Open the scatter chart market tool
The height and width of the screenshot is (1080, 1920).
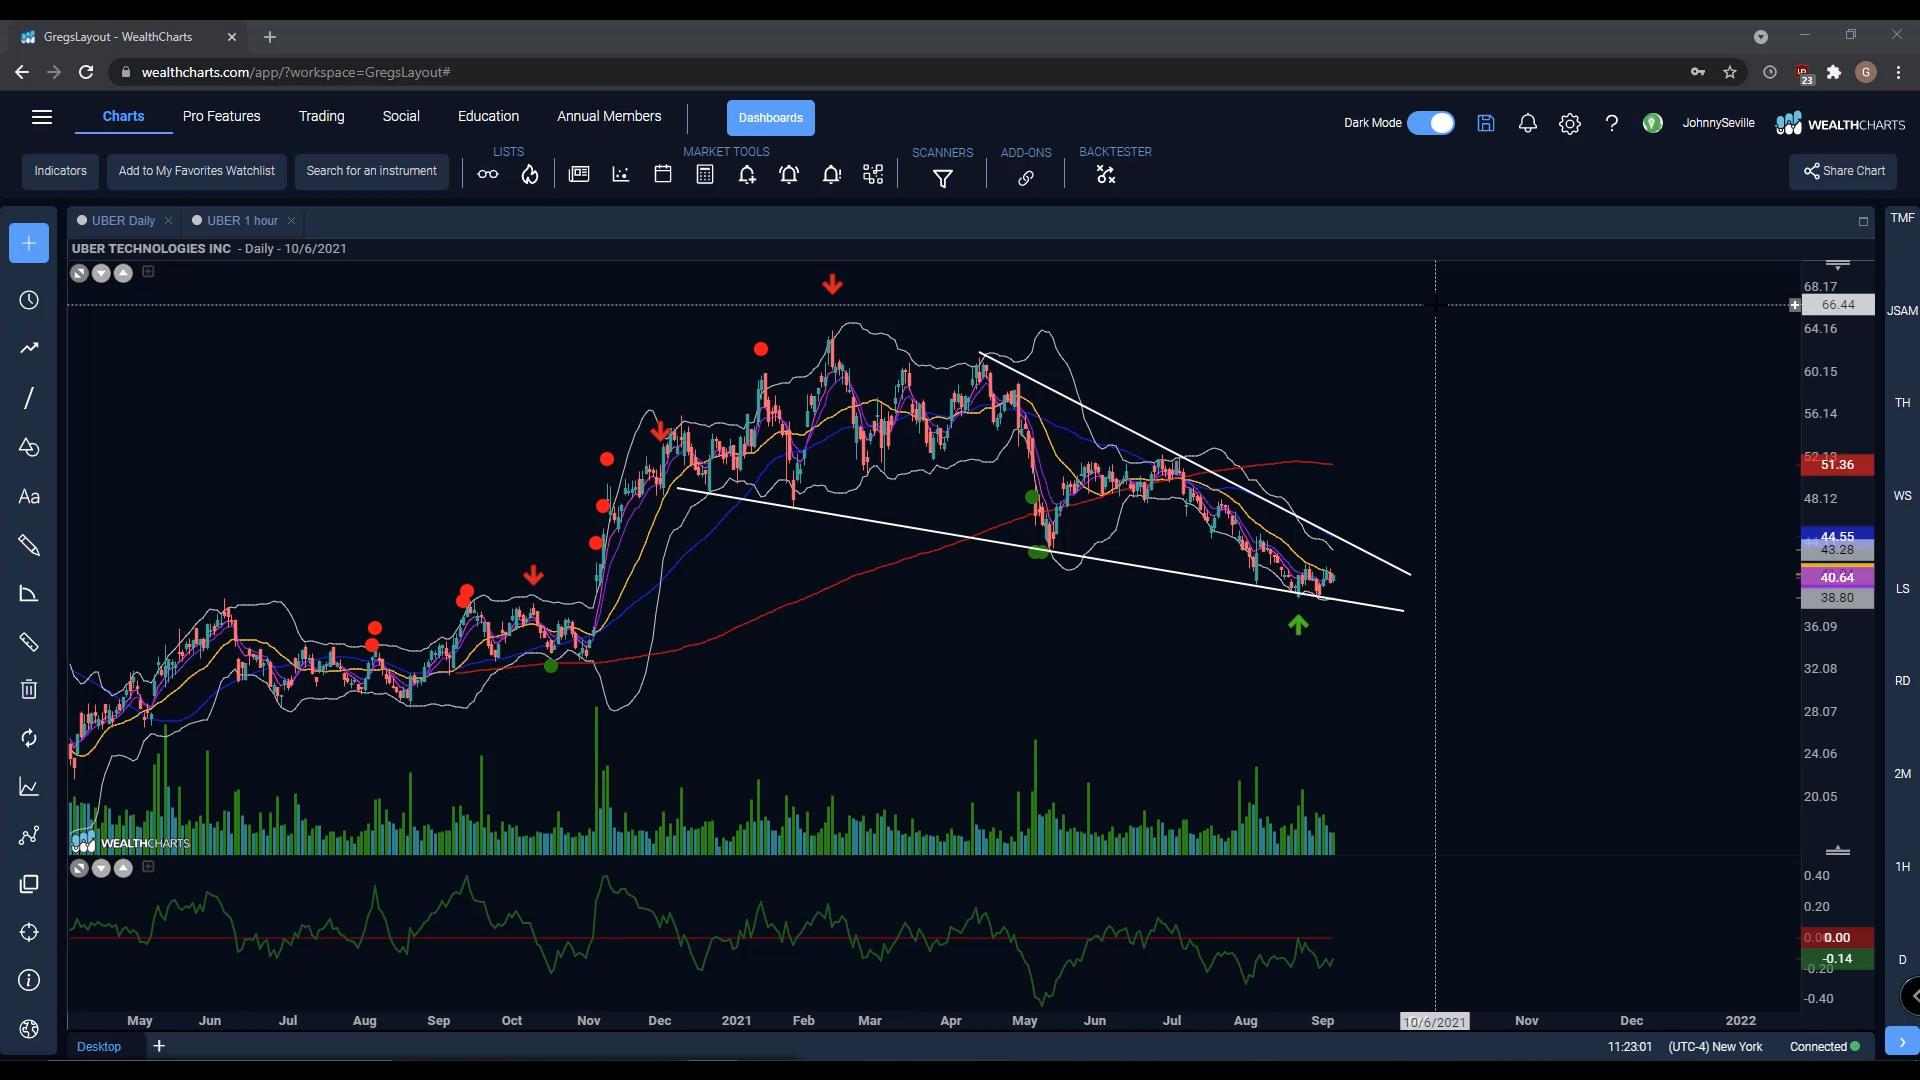[x=621, y=174]
